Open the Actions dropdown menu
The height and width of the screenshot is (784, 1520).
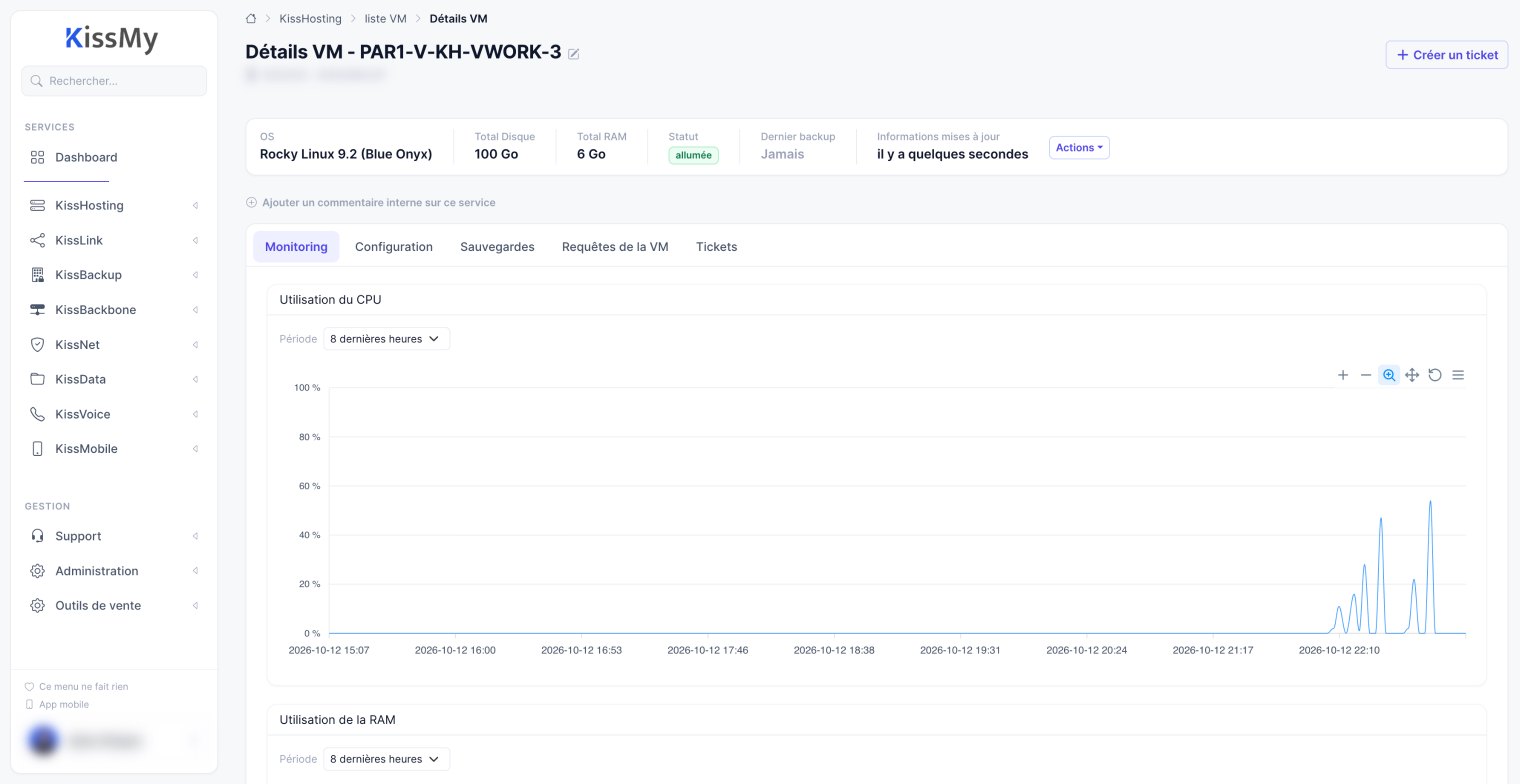click(1079, 148)
